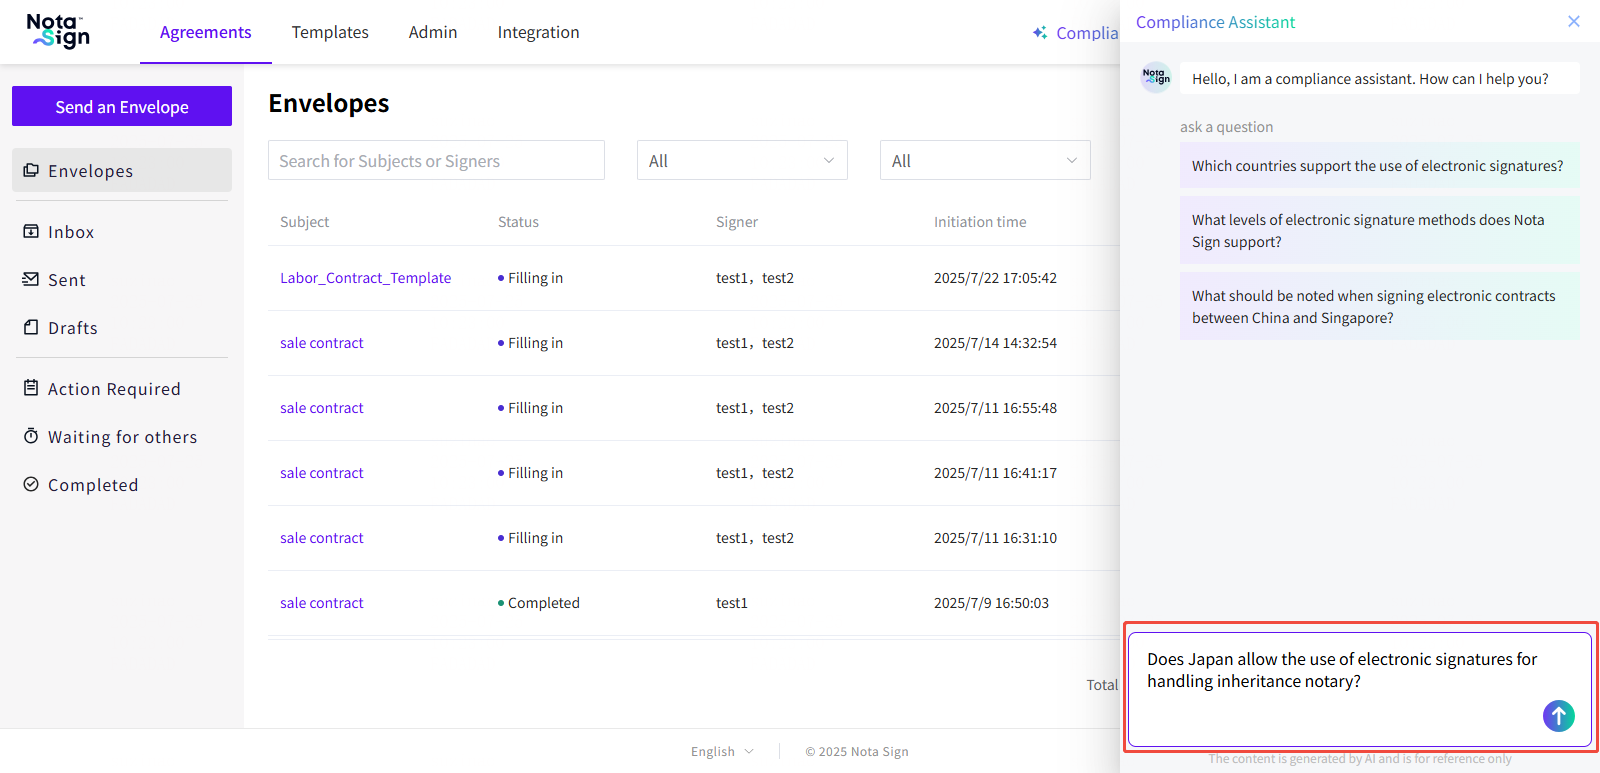This screenshot has height=773, width=1600.
Task: Send the message with the arrow button
Action: (x=1558, y=715)
